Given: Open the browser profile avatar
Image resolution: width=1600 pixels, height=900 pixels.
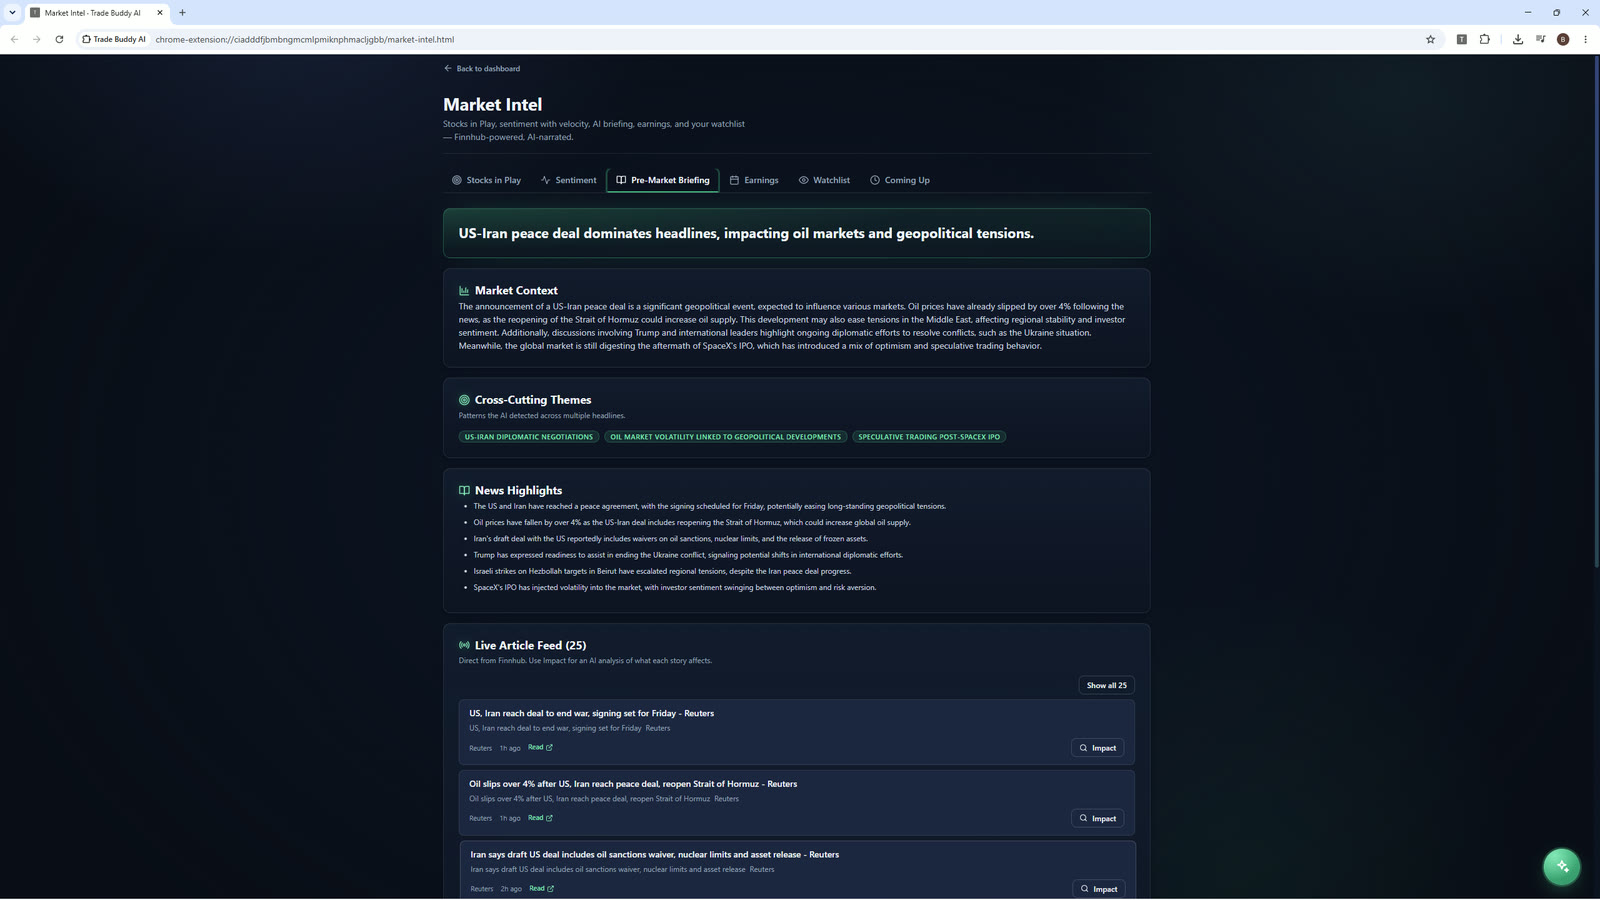Looking at the screenshot, I should click(x=1563, y=39).
